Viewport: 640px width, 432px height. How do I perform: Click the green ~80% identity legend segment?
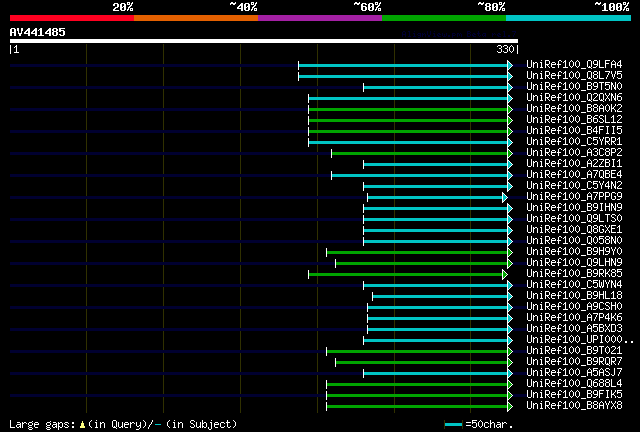pos(444,18)
